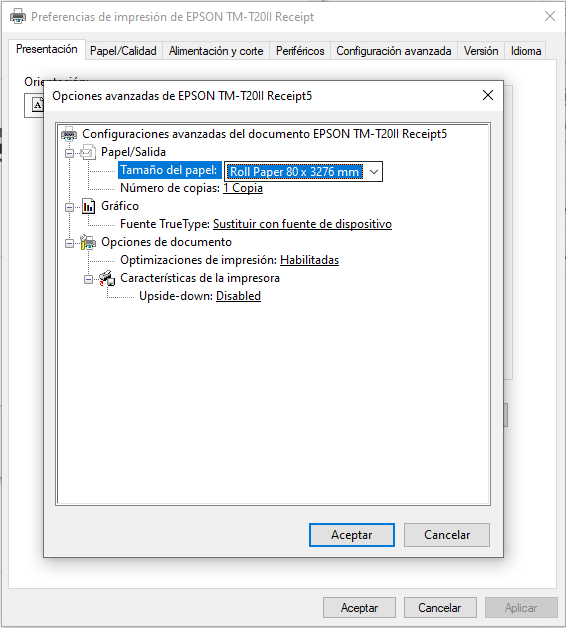Confirm with Aceptar in the advanced dialog
Viewport: 566px width, 628px height.
tap(352, 535)
